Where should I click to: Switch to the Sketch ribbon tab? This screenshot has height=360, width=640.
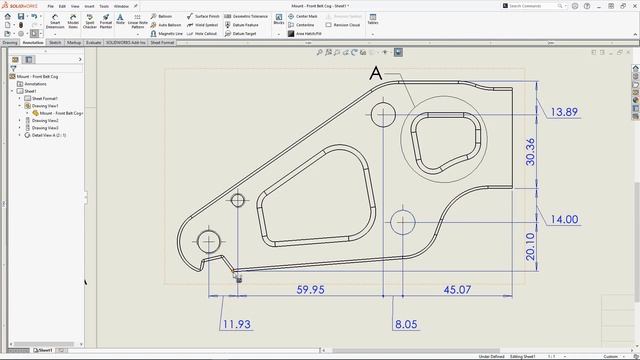click(x=55, y=42)
